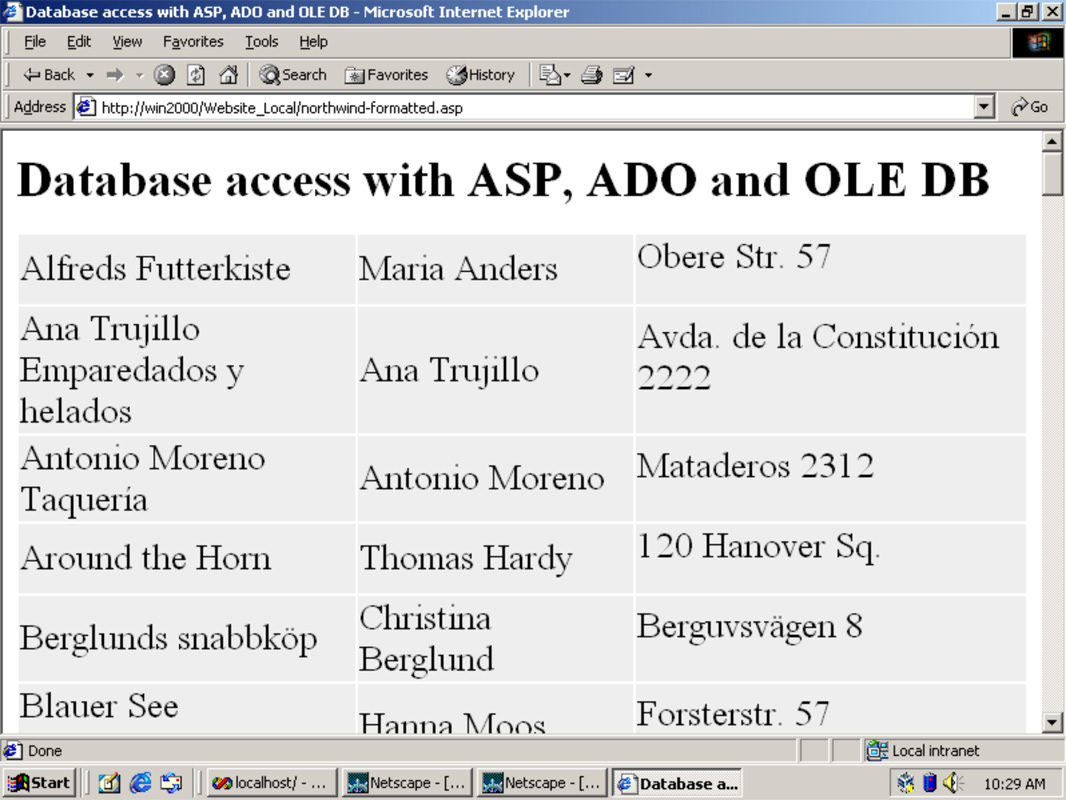
Task: Go to the Home page icon
Action: [228, 75]
